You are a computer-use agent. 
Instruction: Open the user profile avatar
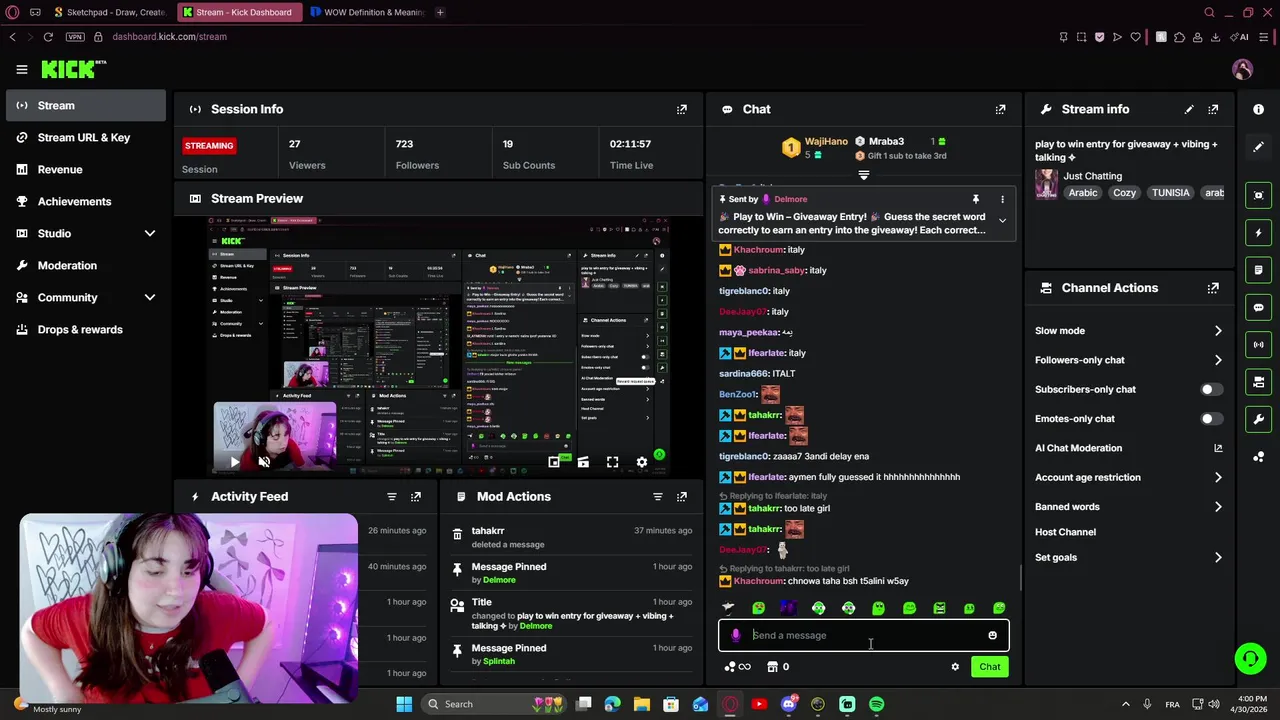[1243, 69]
